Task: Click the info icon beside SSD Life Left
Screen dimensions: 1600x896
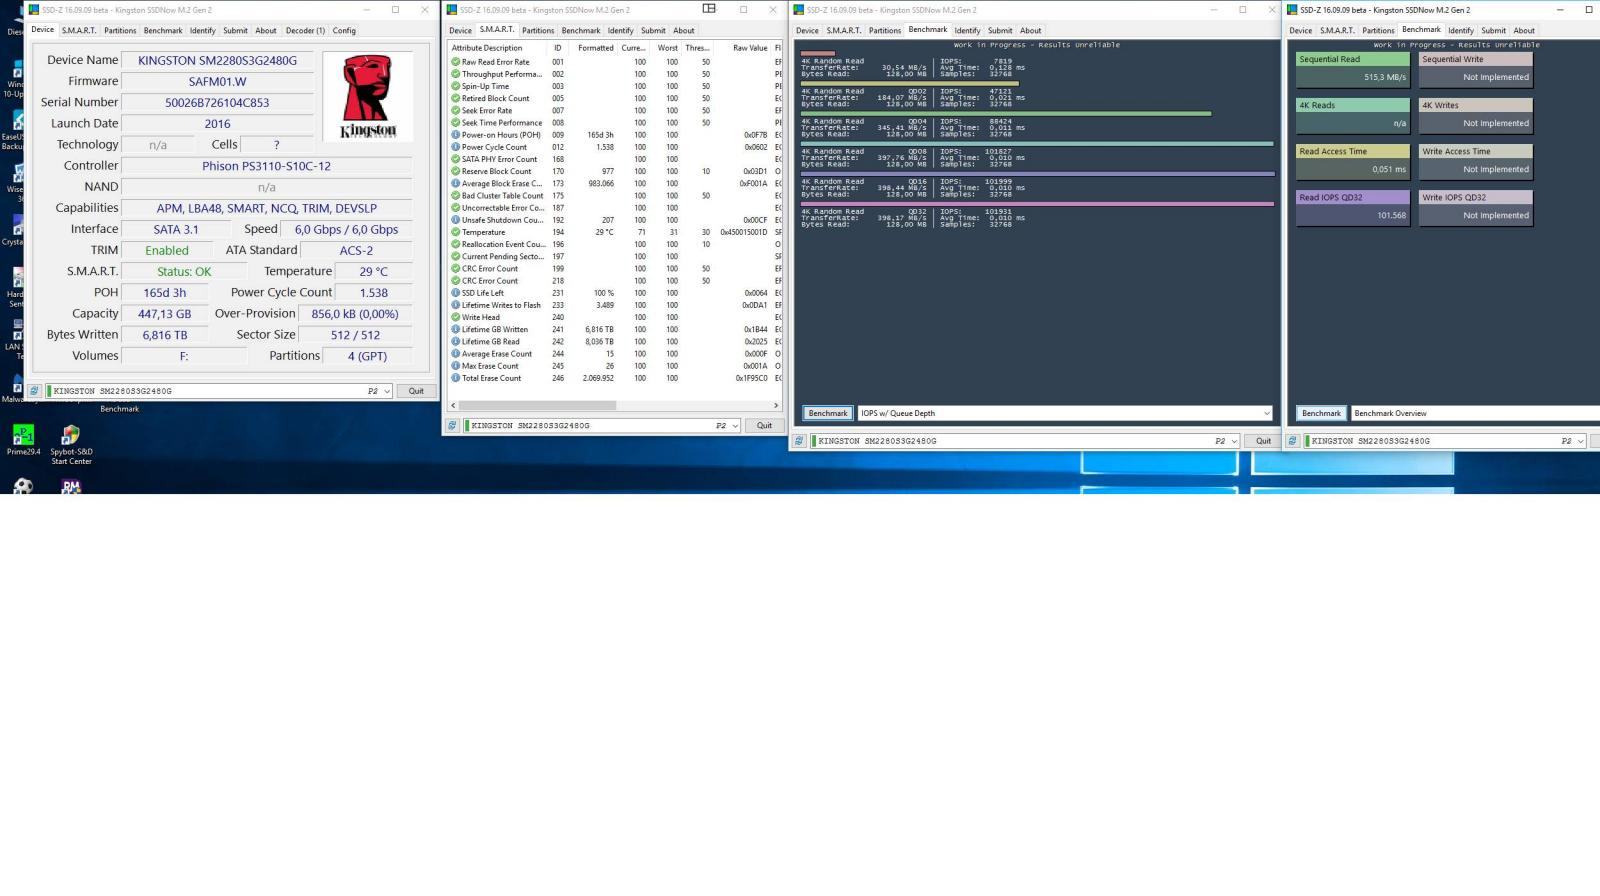Action: (456, 293)
